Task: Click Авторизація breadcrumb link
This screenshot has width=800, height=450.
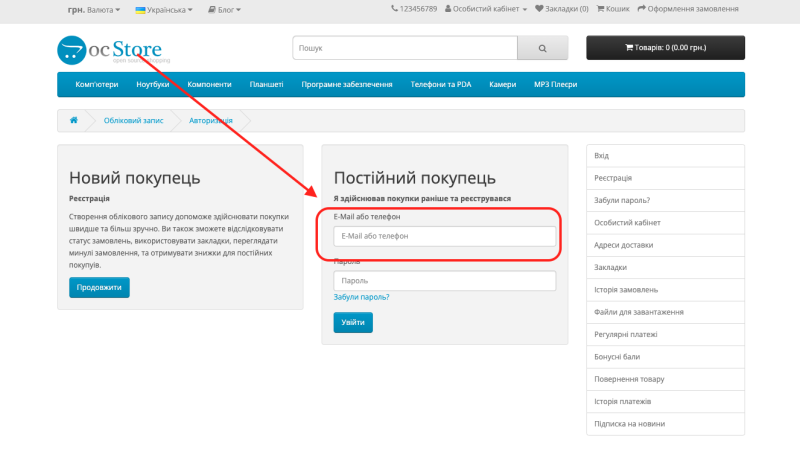Action: [211, 120]
